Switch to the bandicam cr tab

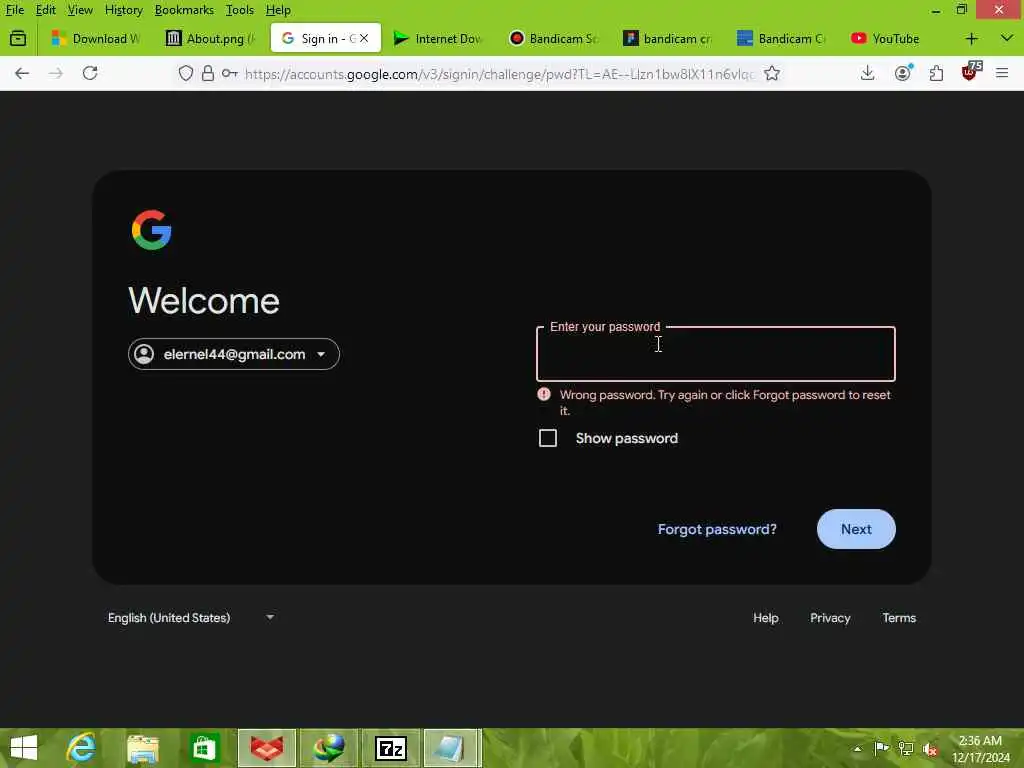click(667, 39)
